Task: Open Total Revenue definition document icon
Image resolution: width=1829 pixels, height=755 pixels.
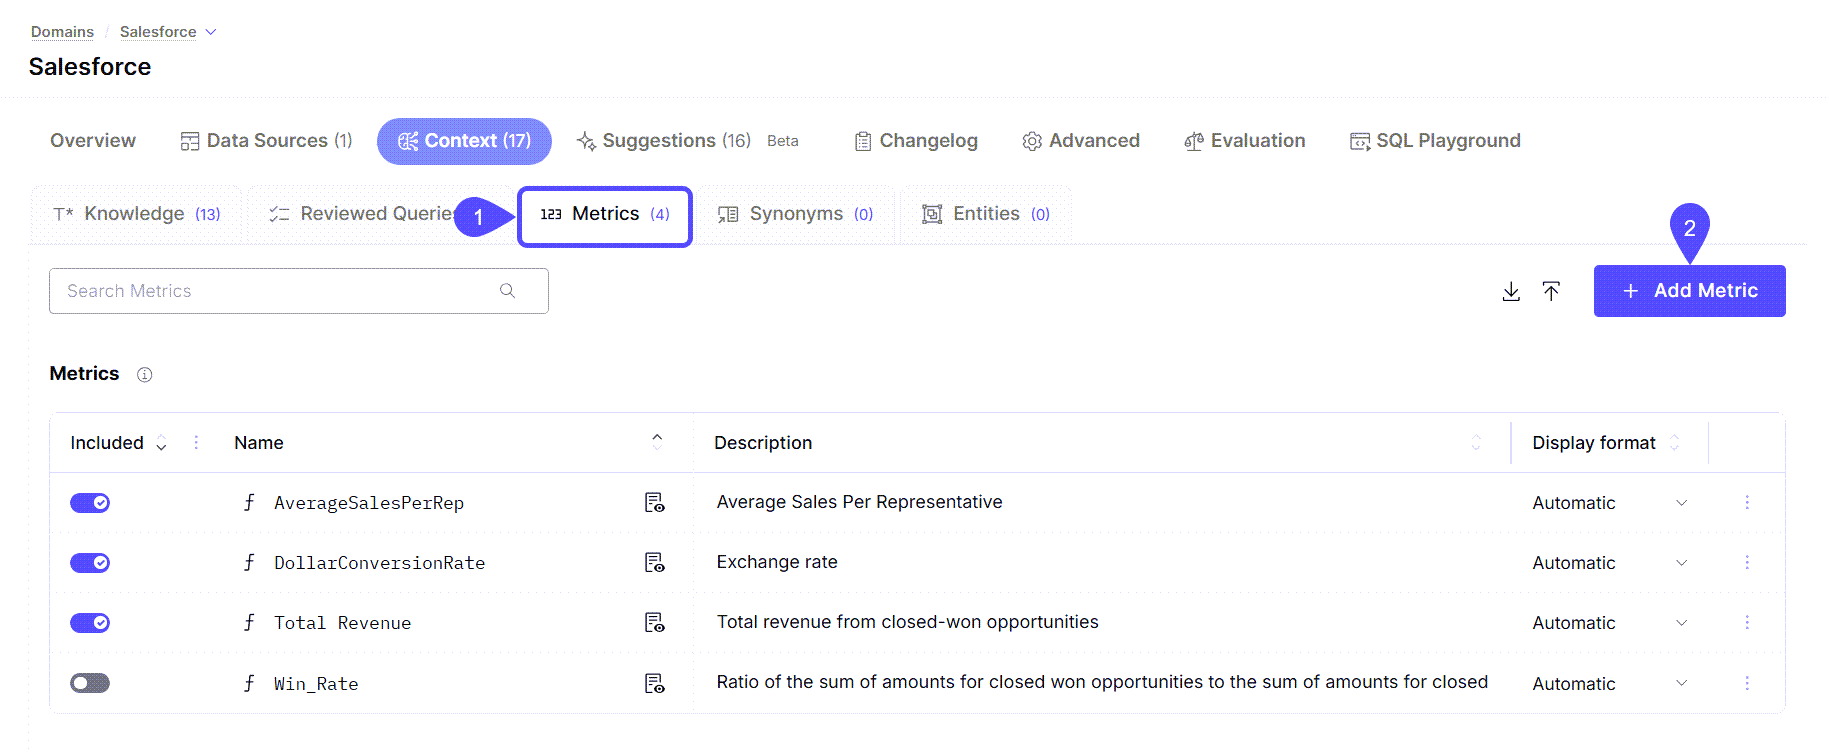Action: [655, 623]
